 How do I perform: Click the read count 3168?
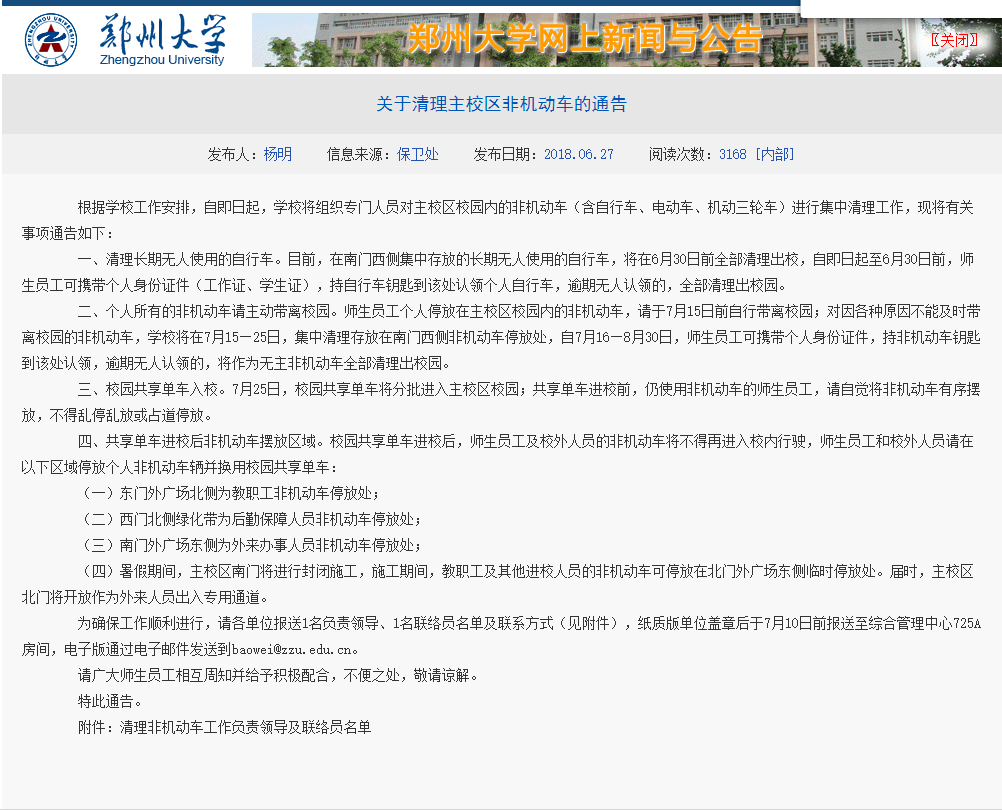click(x=732, y=154)
